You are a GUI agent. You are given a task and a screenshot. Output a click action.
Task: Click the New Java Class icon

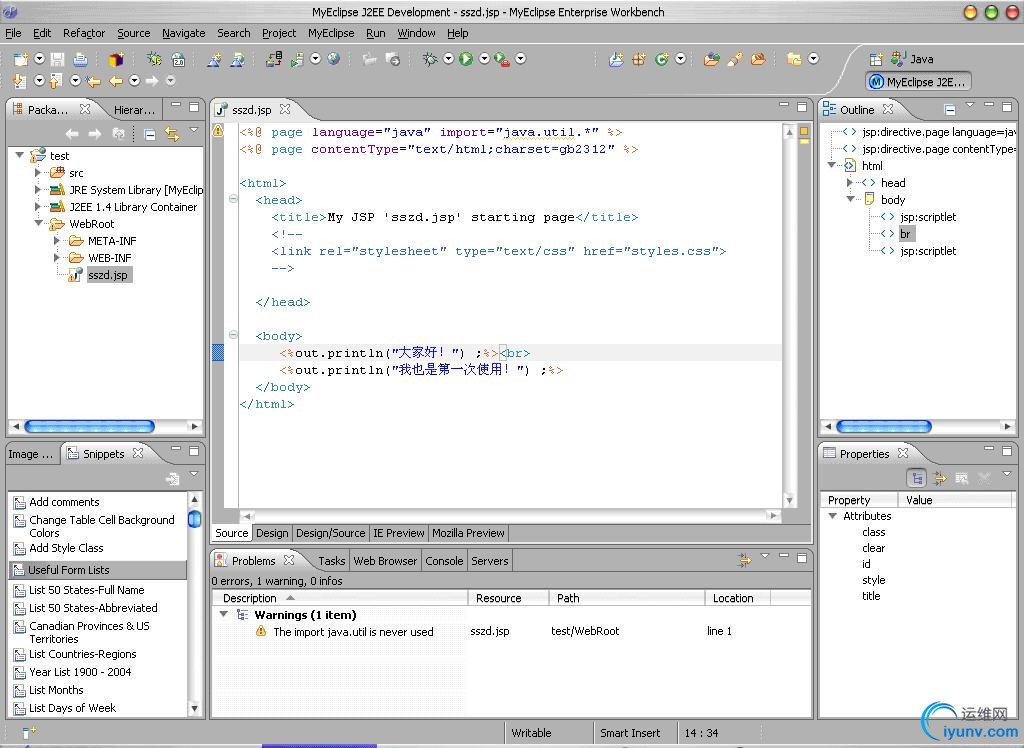662,59
